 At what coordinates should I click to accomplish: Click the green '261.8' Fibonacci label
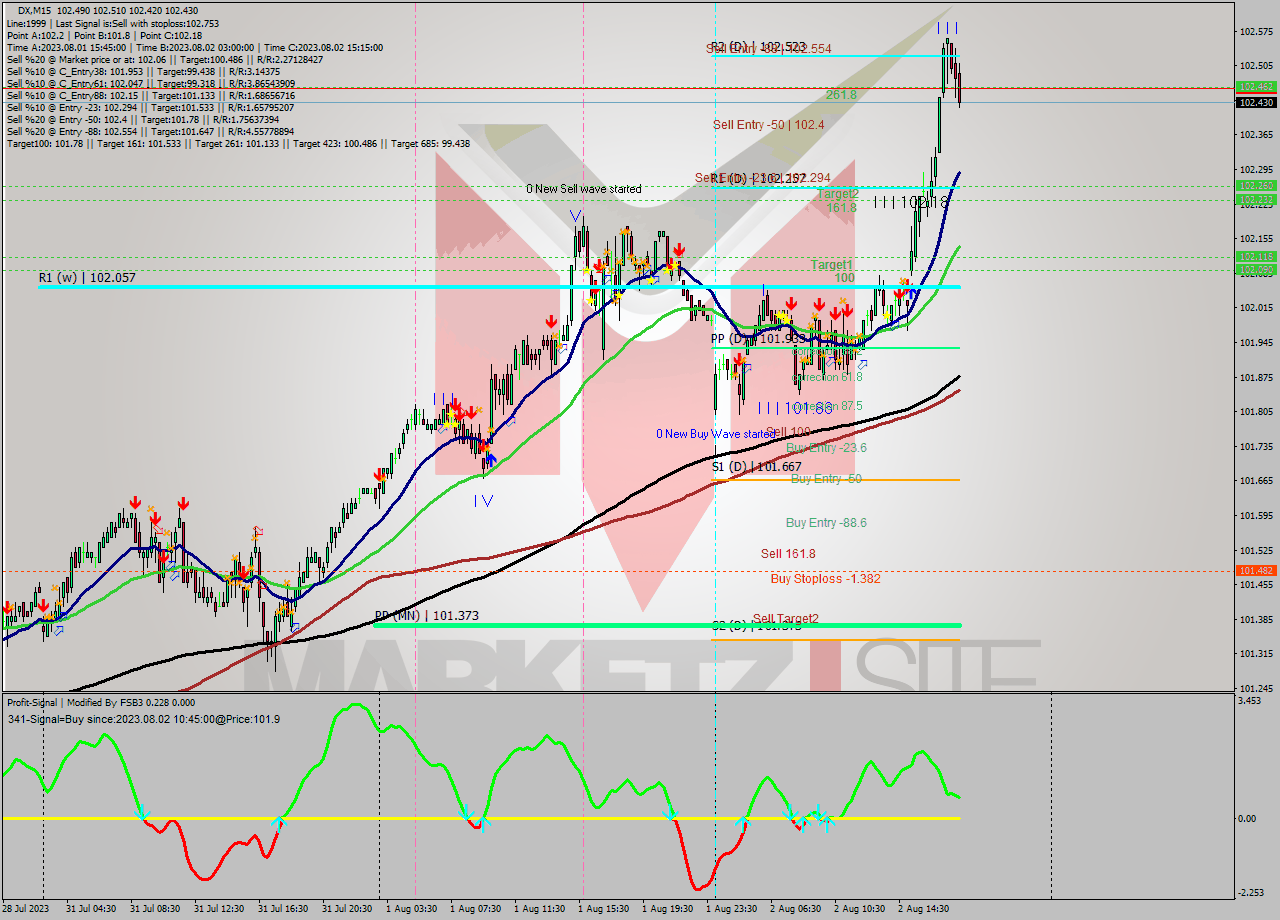click(x=841, y=94)
